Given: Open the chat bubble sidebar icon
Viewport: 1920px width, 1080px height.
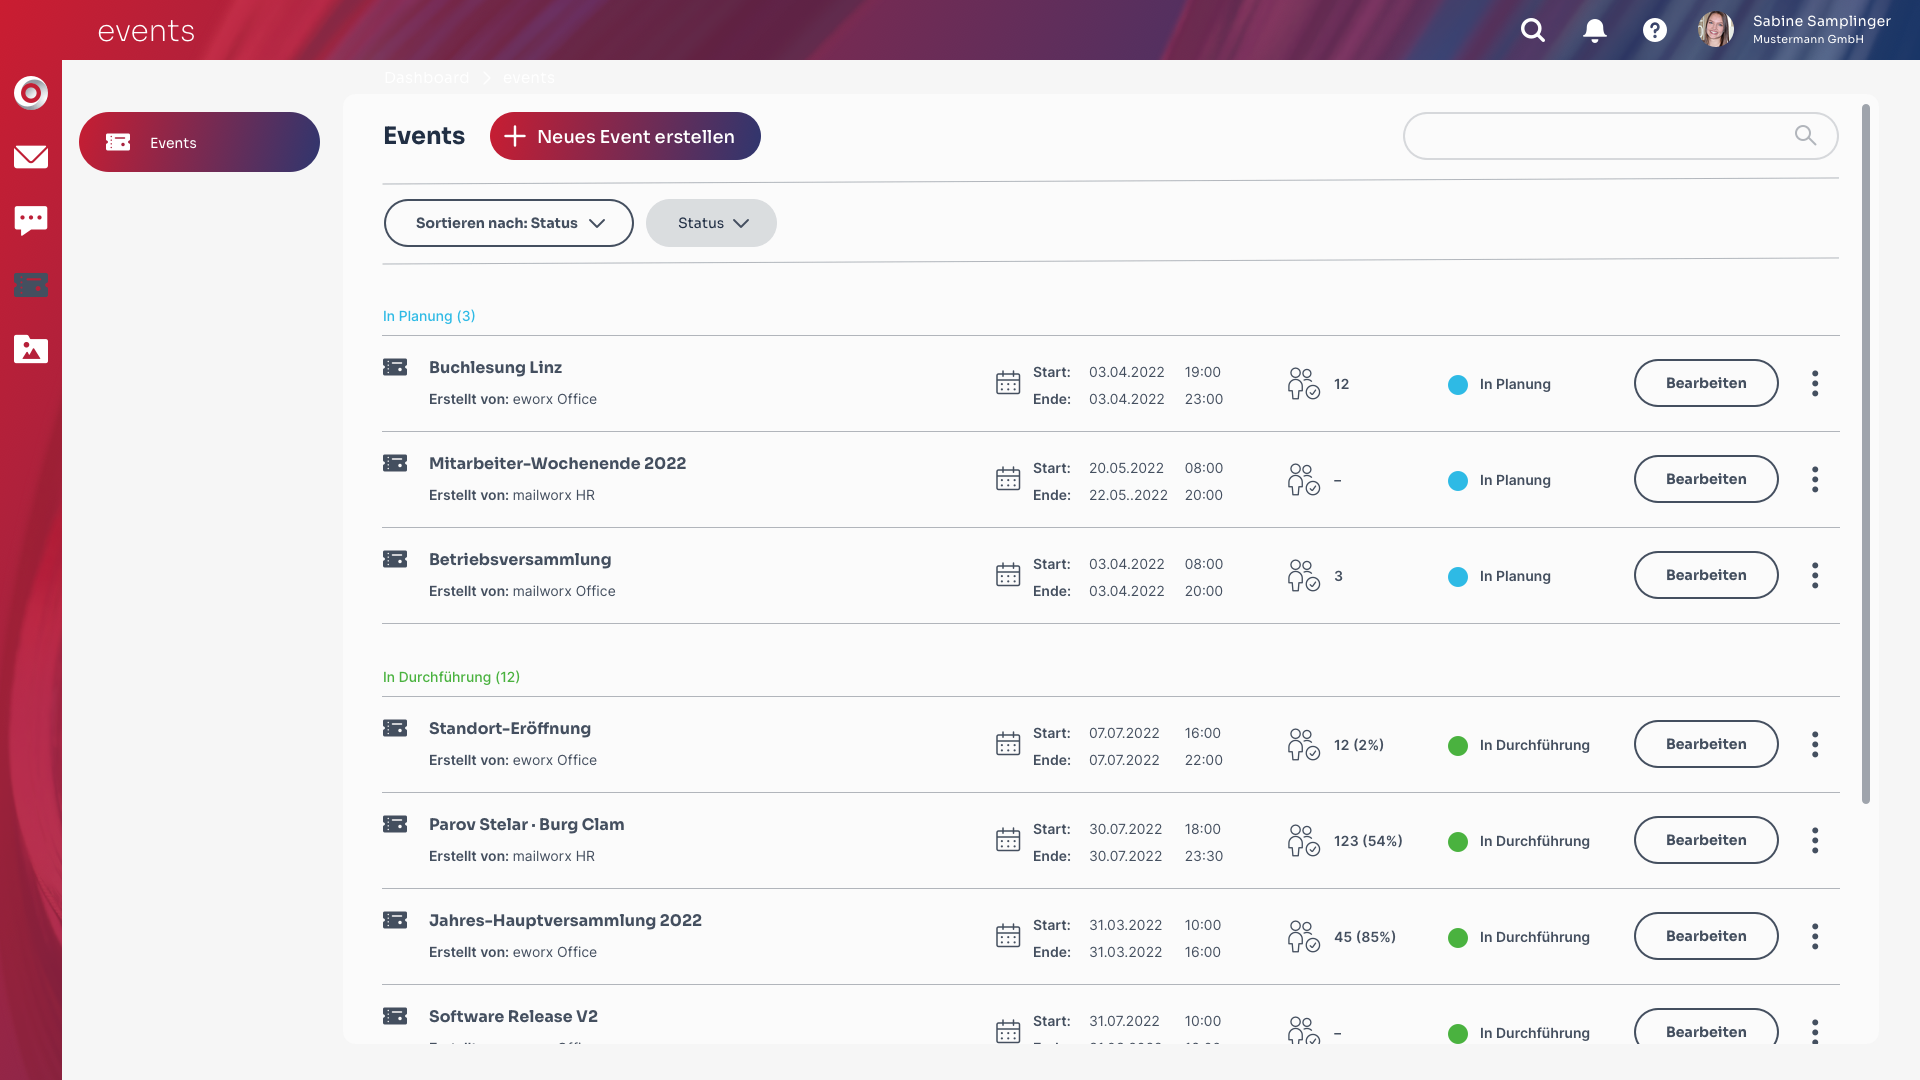Looking at the screenshot, I should point(31,220).
